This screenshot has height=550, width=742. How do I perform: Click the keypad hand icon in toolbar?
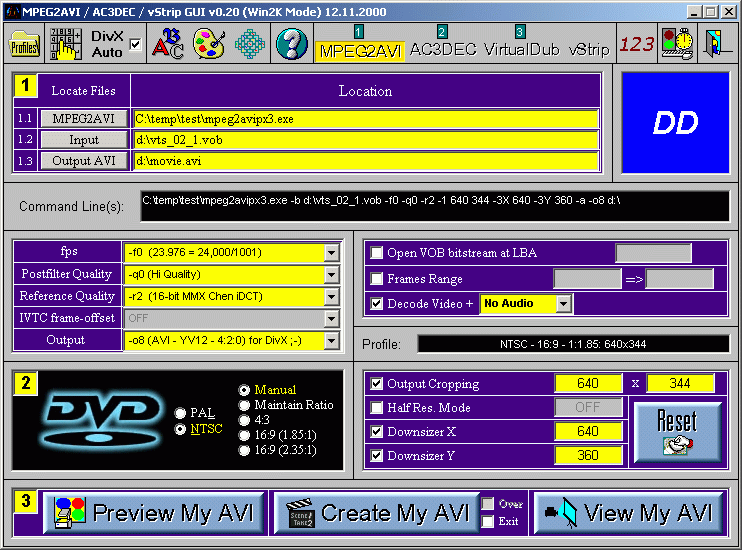pyautogui.click(x=66, y=45)
